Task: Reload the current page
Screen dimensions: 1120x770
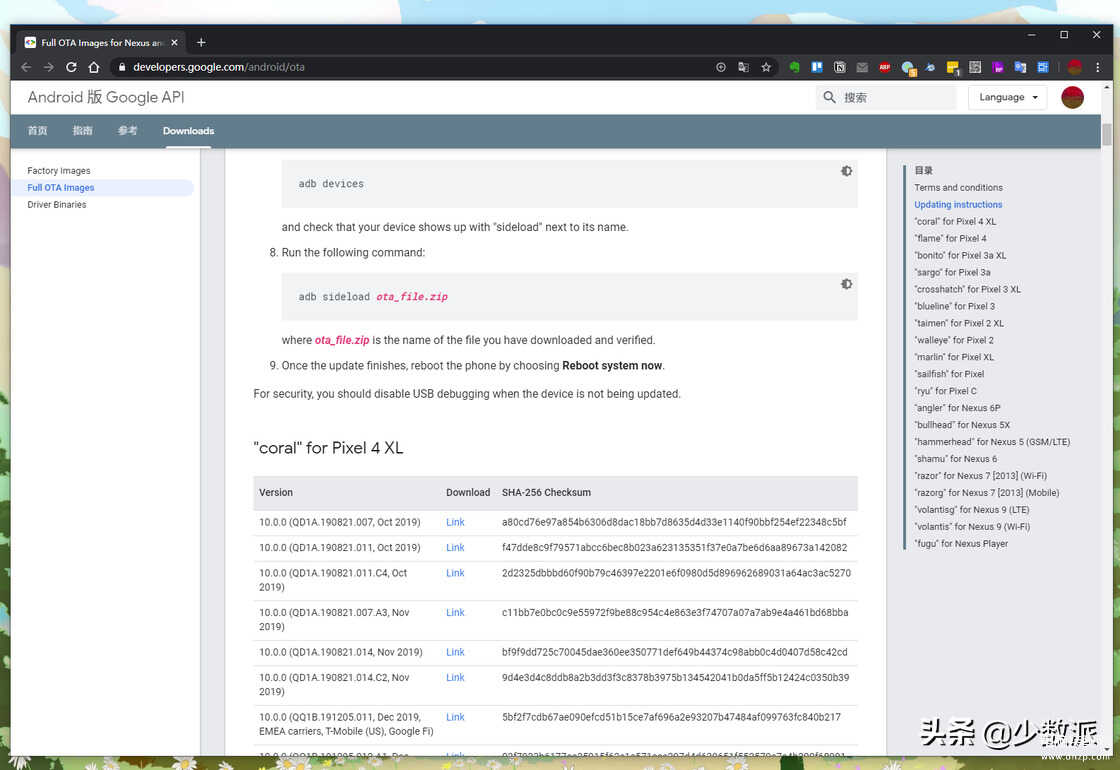Action: (x=71, y=67)
